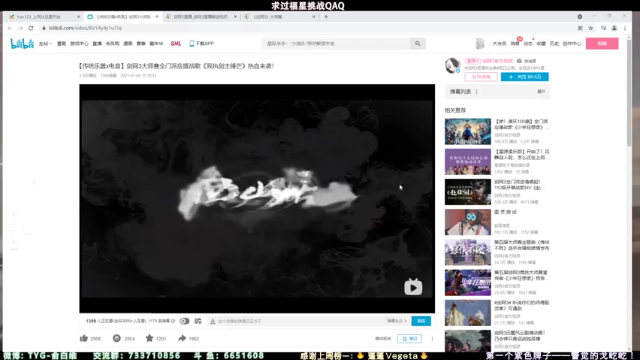Open the 大会员 header item
The height and width of the screenshot is (360, 640).
(499, 44)
